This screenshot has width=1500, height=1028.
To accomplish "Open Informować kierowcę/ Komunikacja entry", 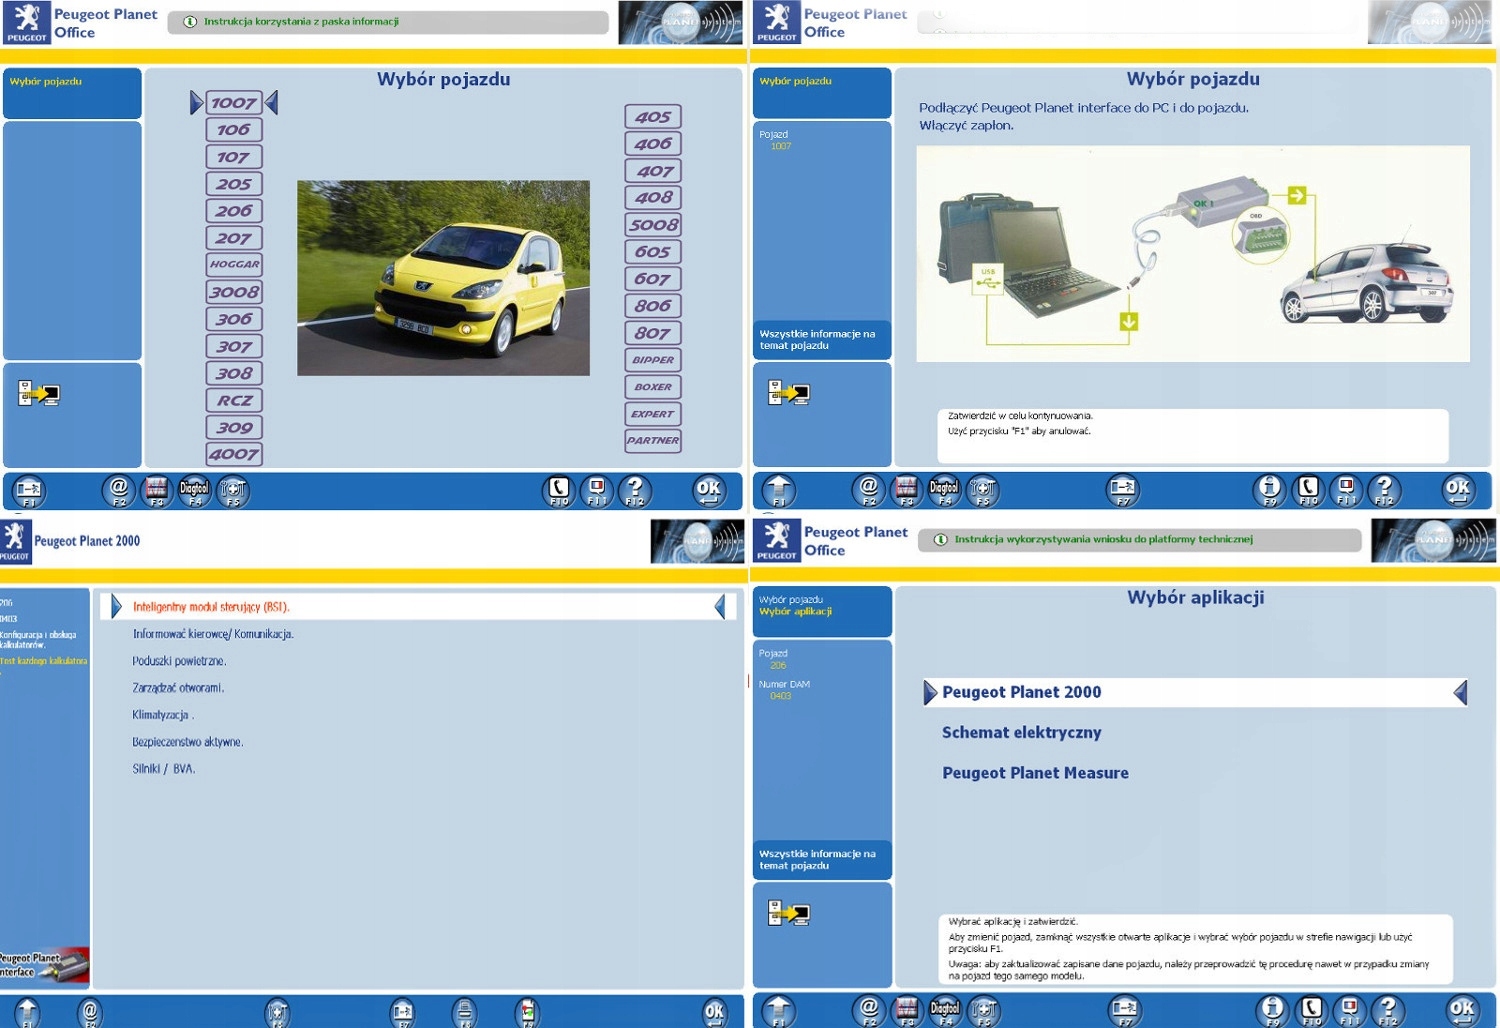I will click(213, 634).
